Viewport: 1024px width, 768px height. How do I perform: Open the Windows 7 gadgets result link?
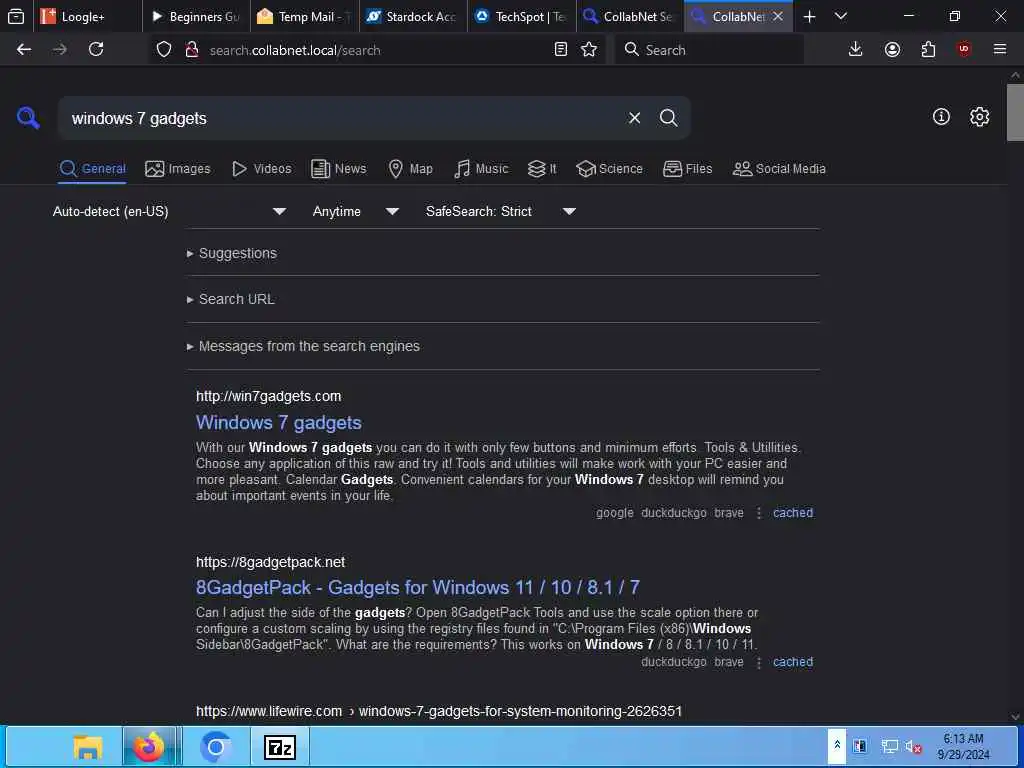tap(279, 423)
